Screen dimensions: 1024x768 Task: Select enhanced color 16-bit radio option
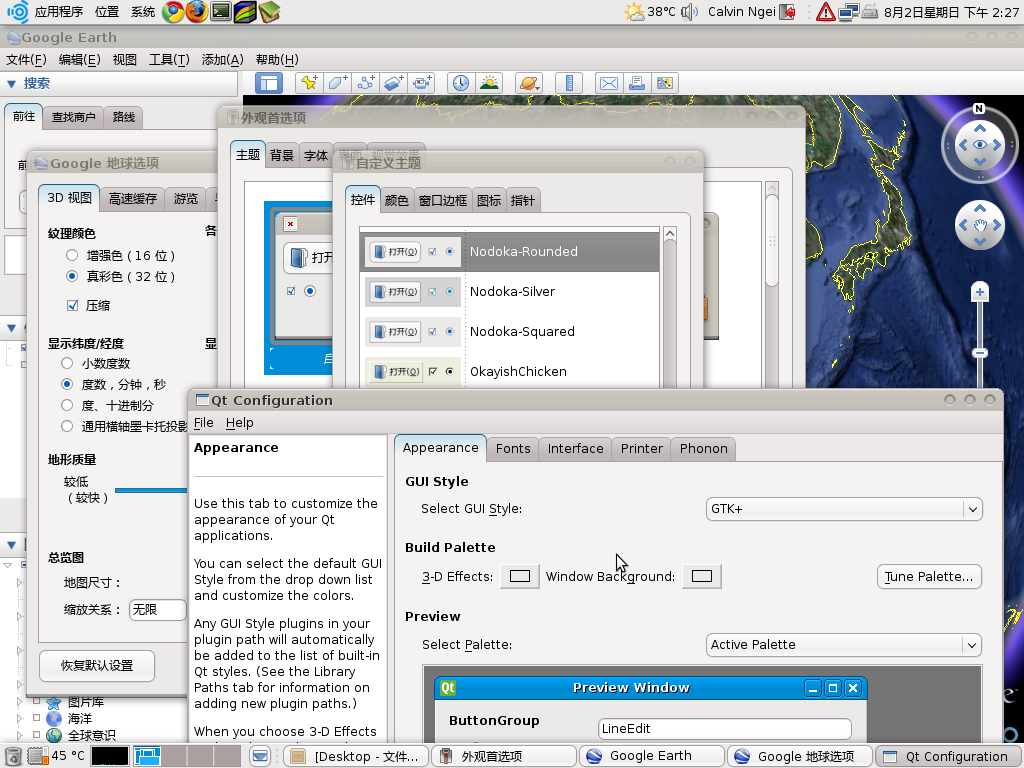(72, 255)
